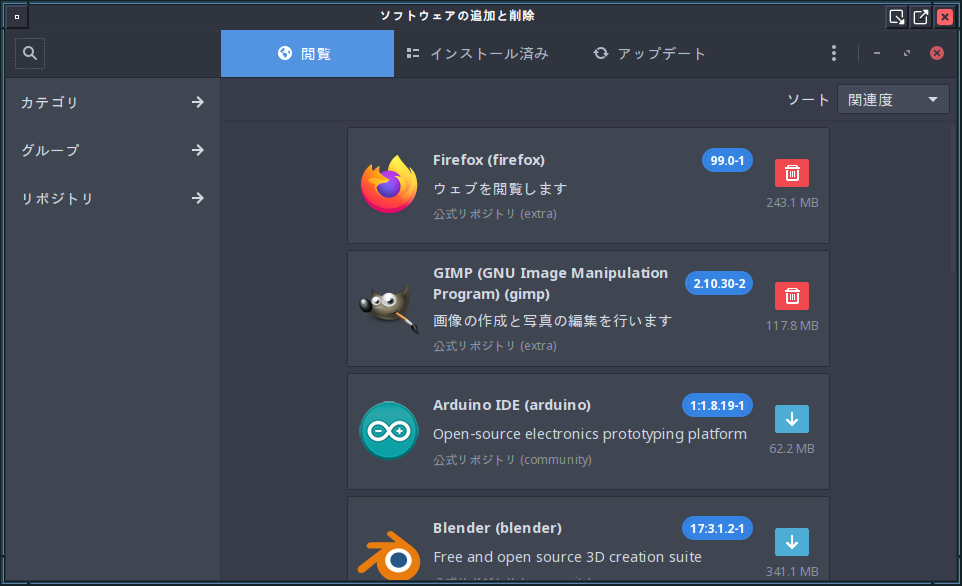This screenshot has width=962, height=586.
Task: Click Arduino version badge 1:1.8.19-1
Action: [x=717, y=406]
